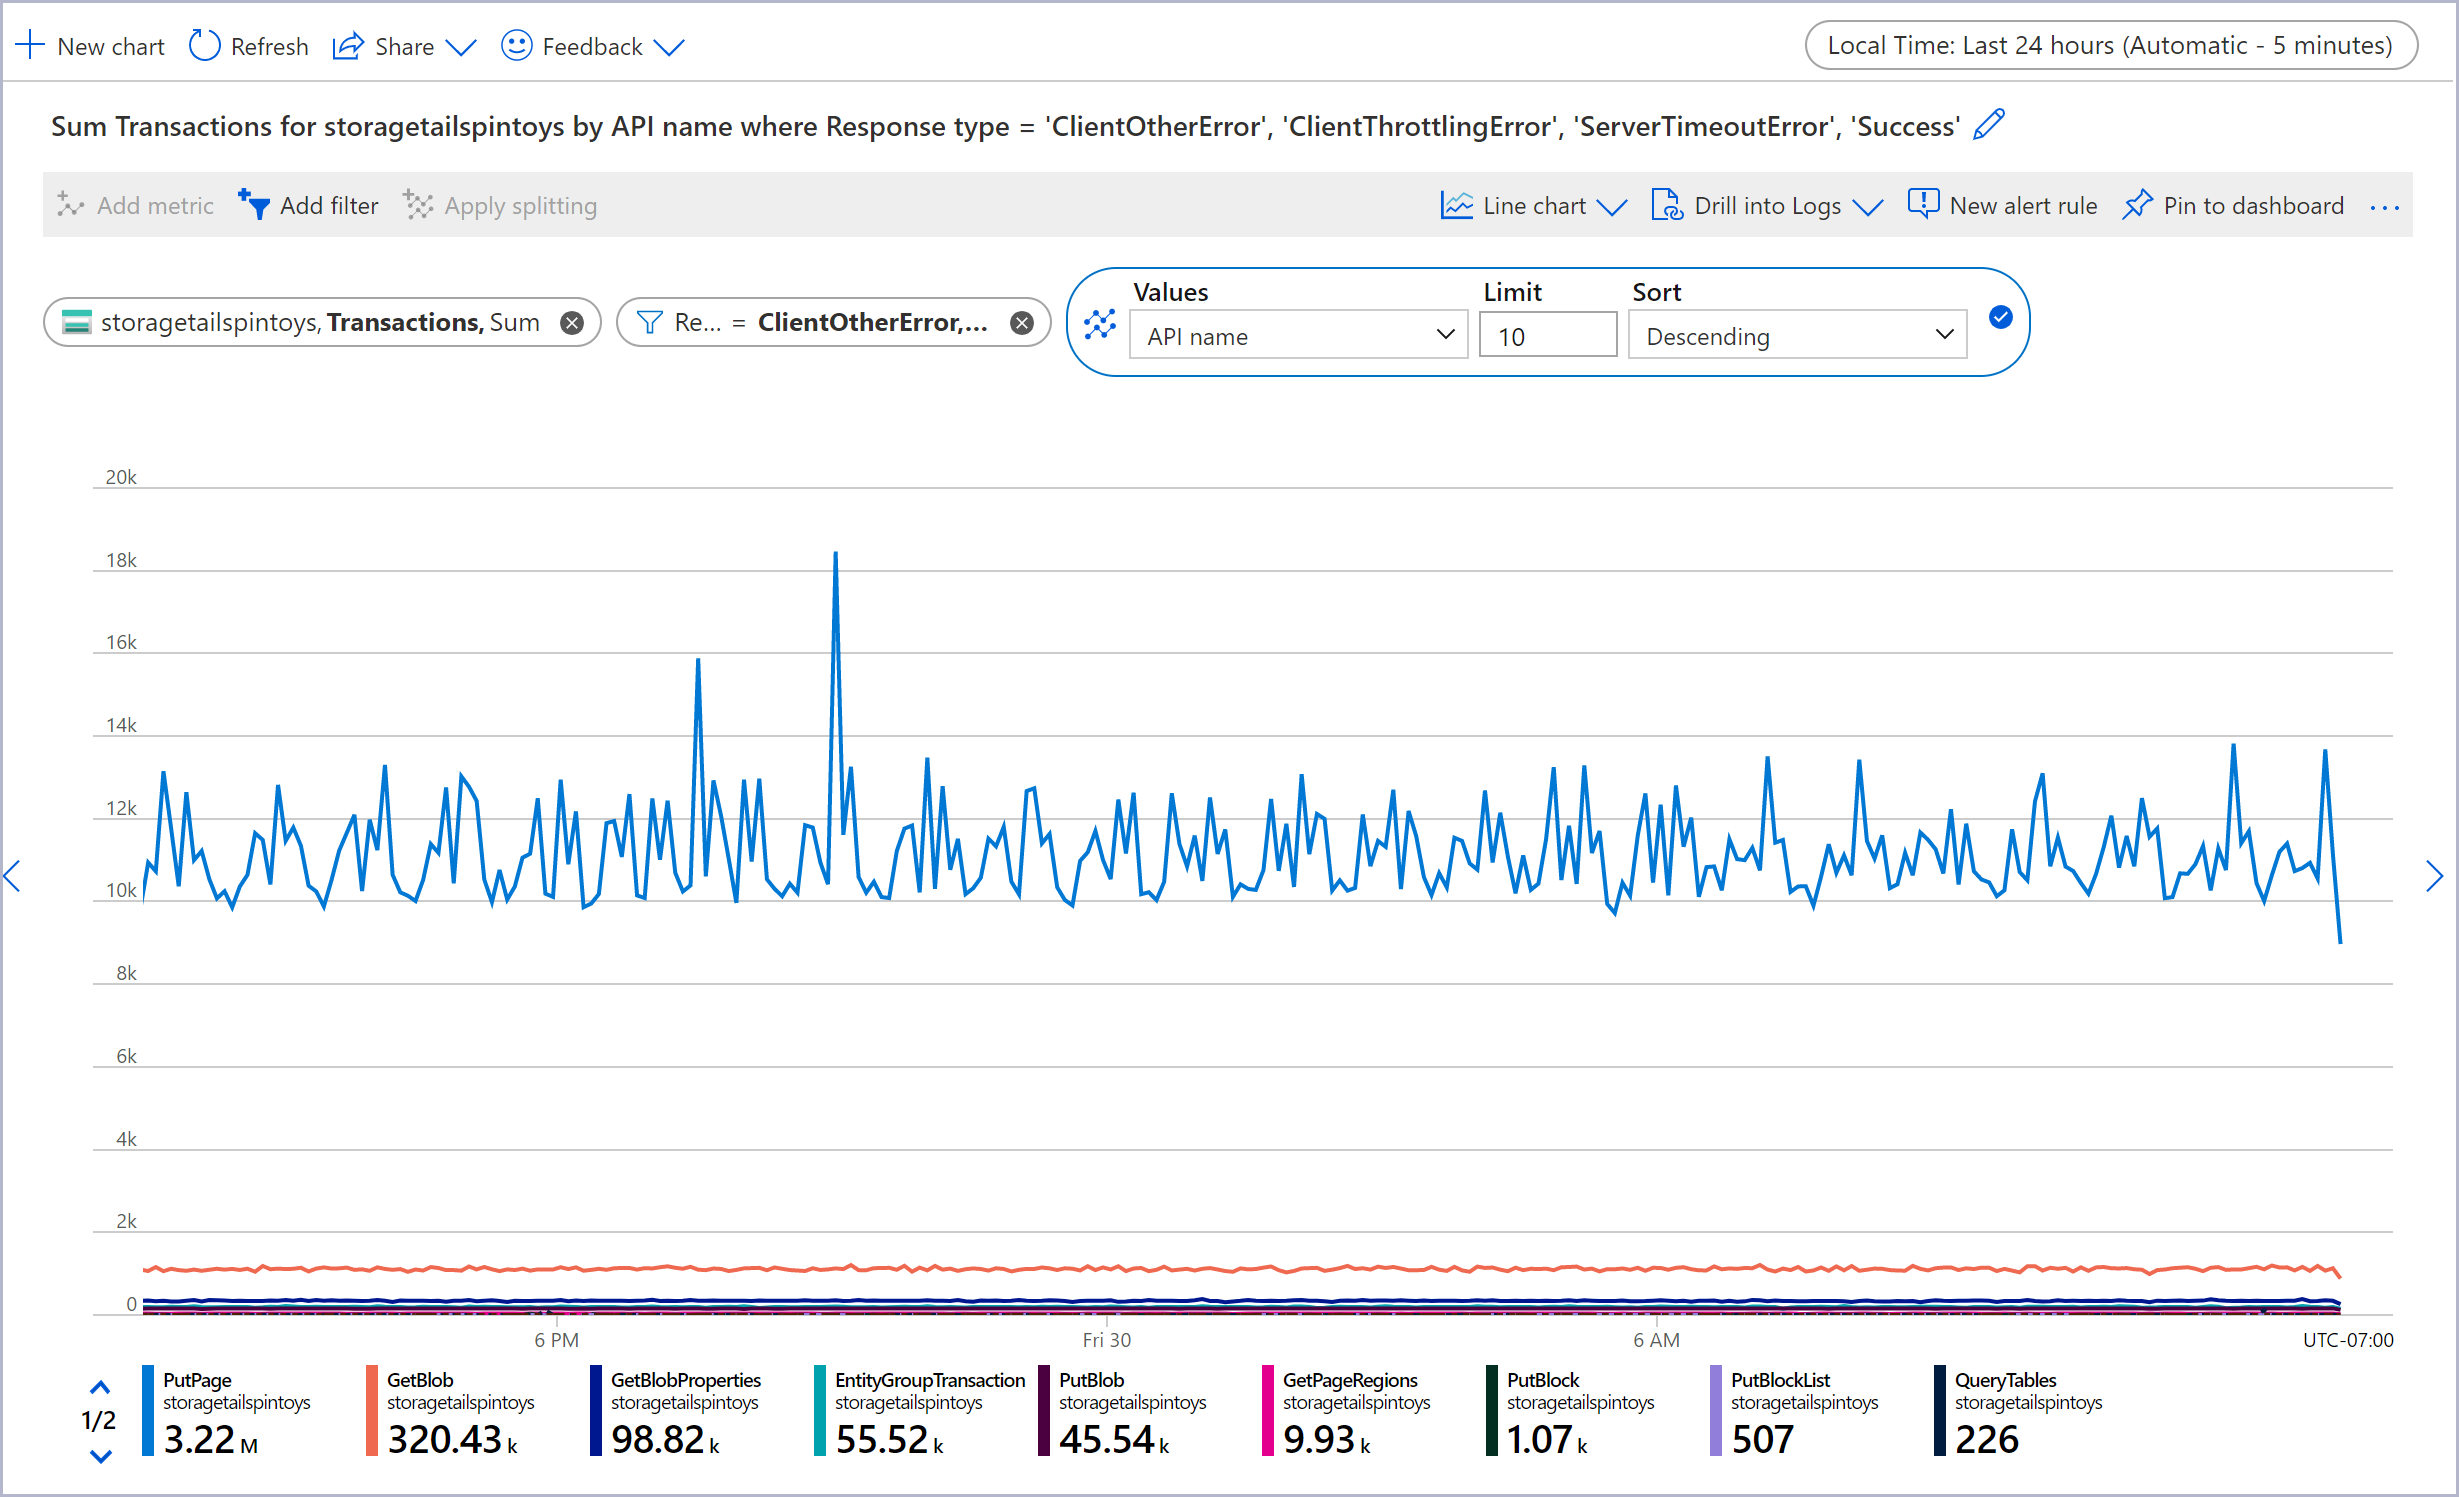2459x1497 pixels.
Task: Open the more options ellipsis menu
Action: click(x=2384, y=207)
